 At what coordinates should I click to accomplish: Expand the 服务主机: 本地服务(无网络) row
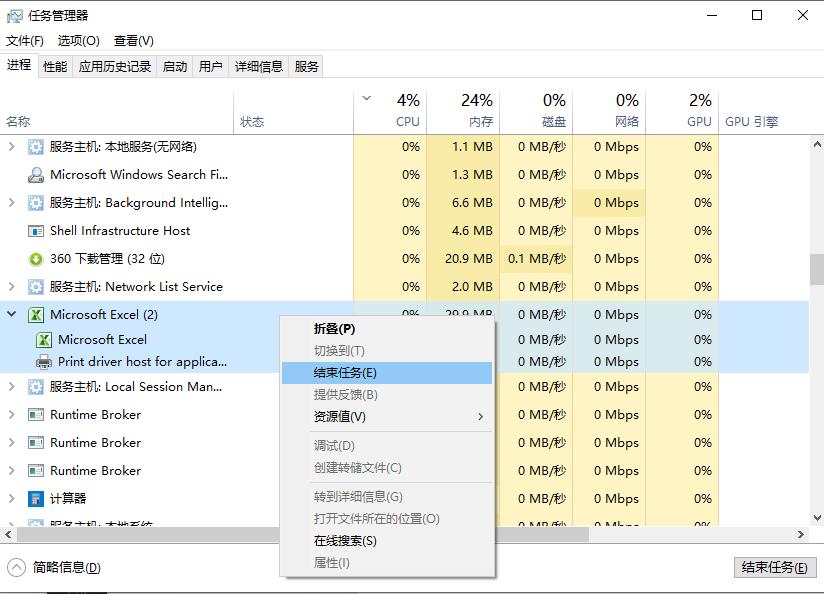12,147
